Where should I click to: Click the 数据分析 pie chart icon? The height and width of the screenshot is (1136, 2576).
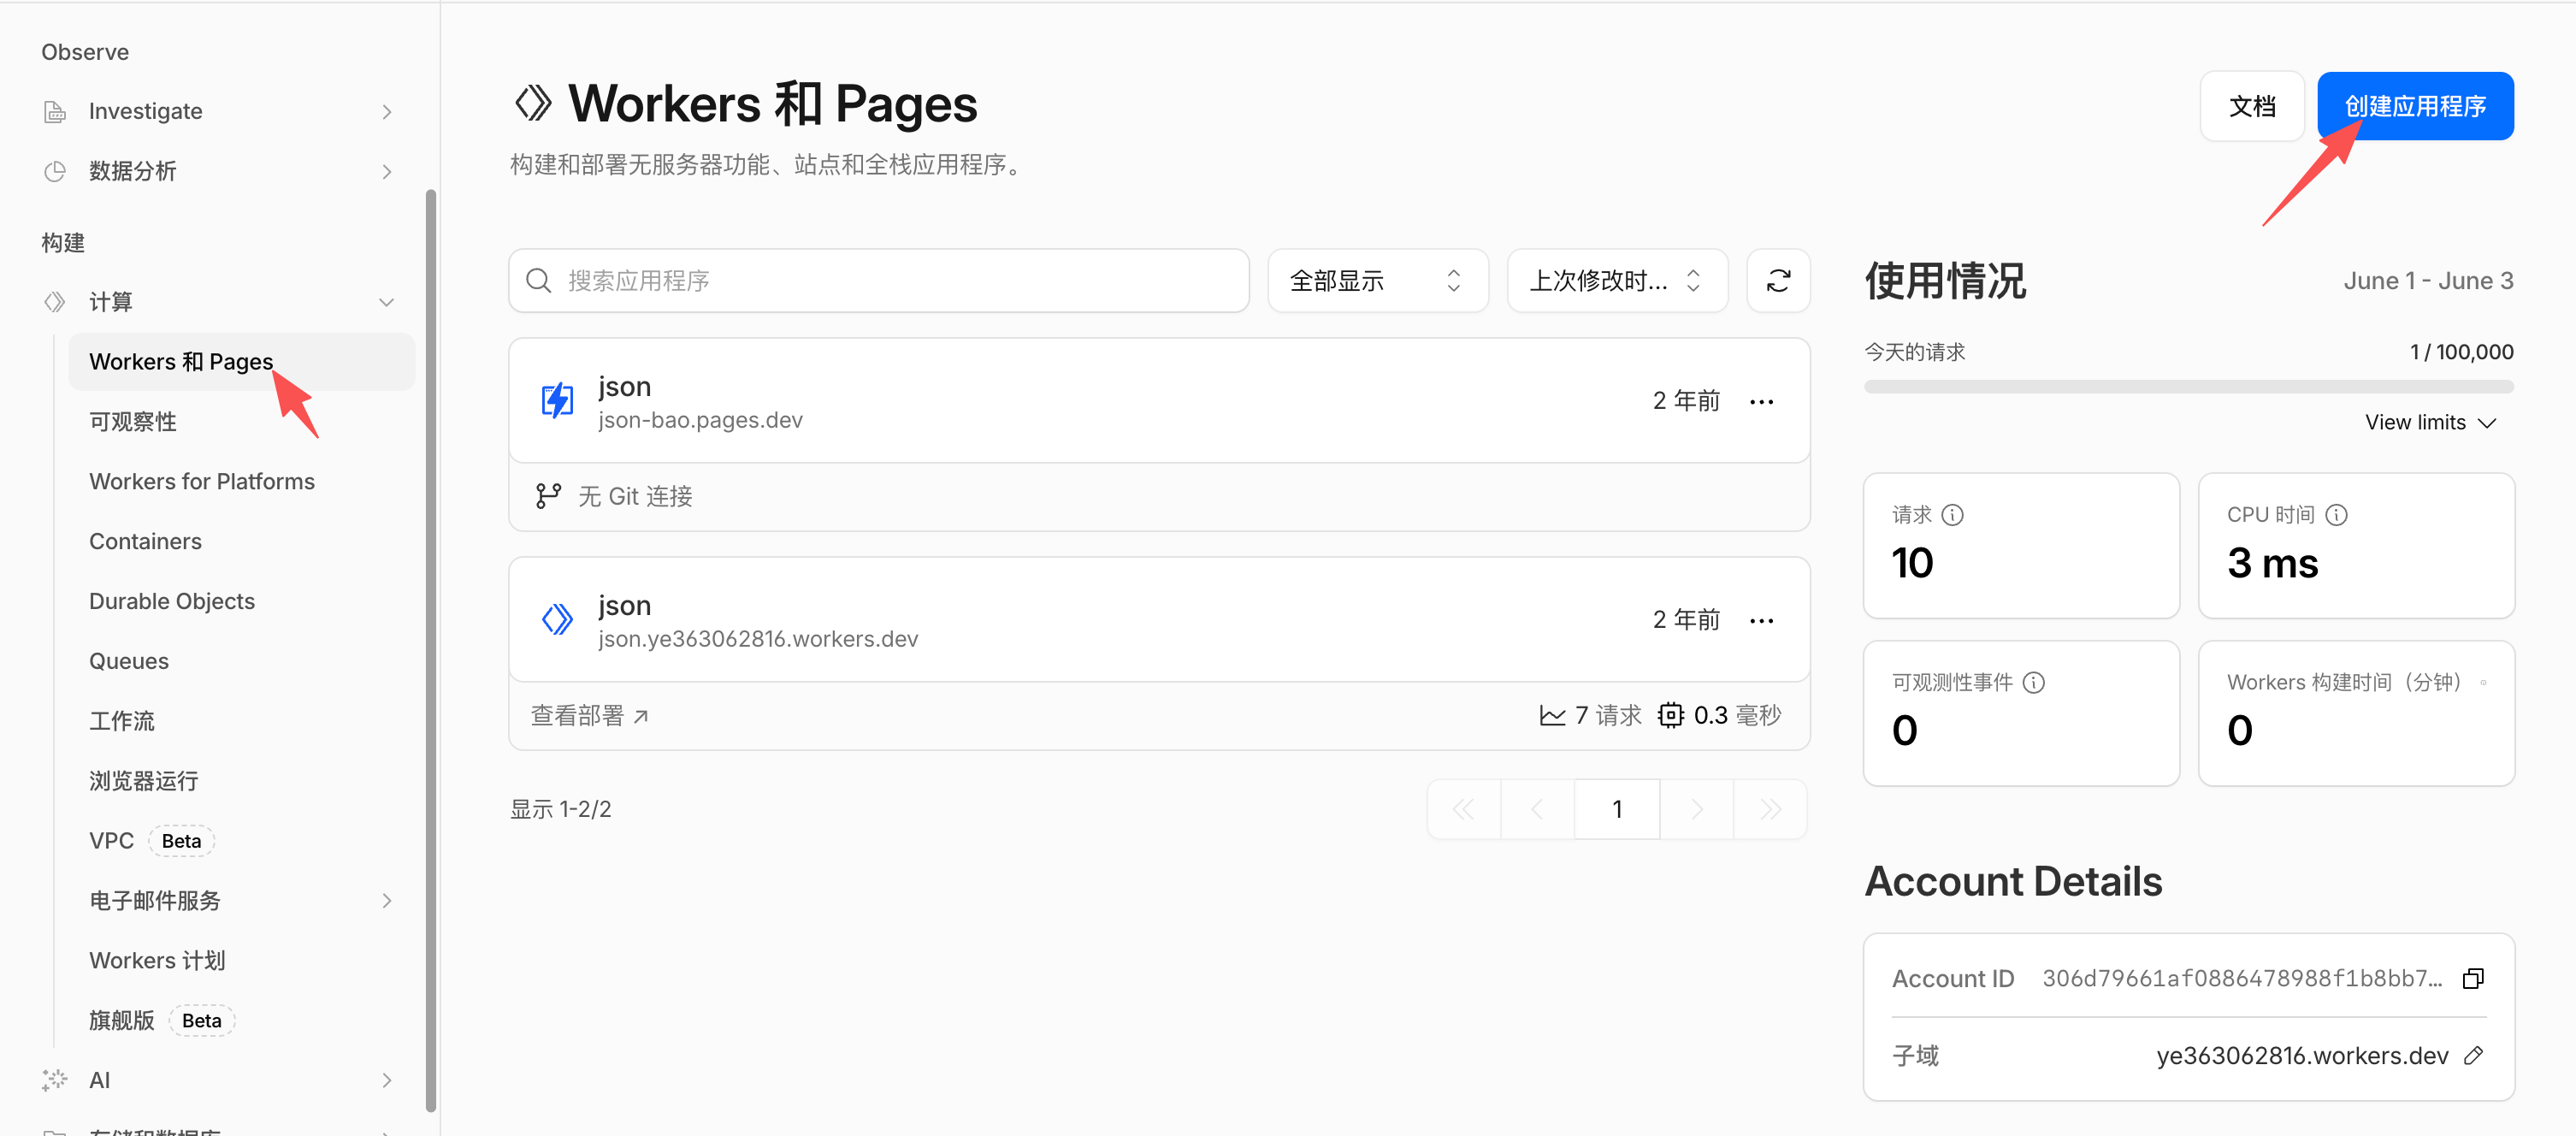[x=55, y=171]
